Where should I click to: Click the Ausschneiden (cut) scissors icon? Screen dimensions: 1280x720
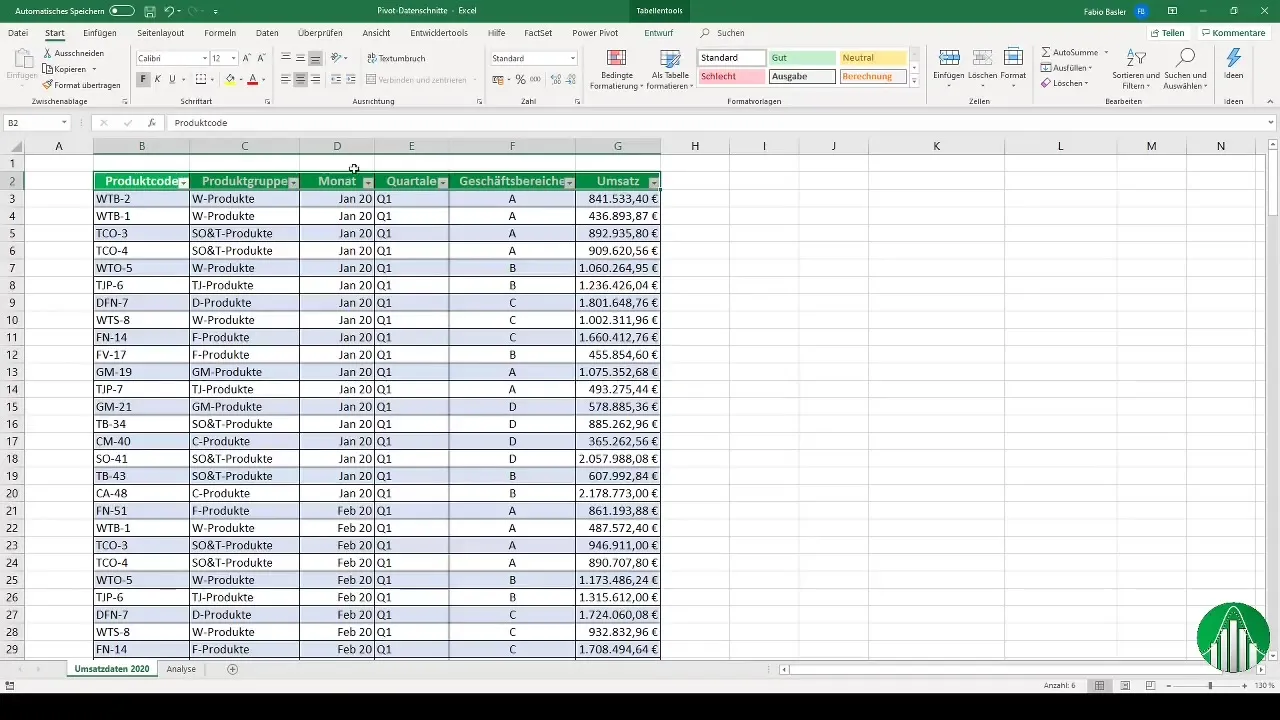click(47, 53)
